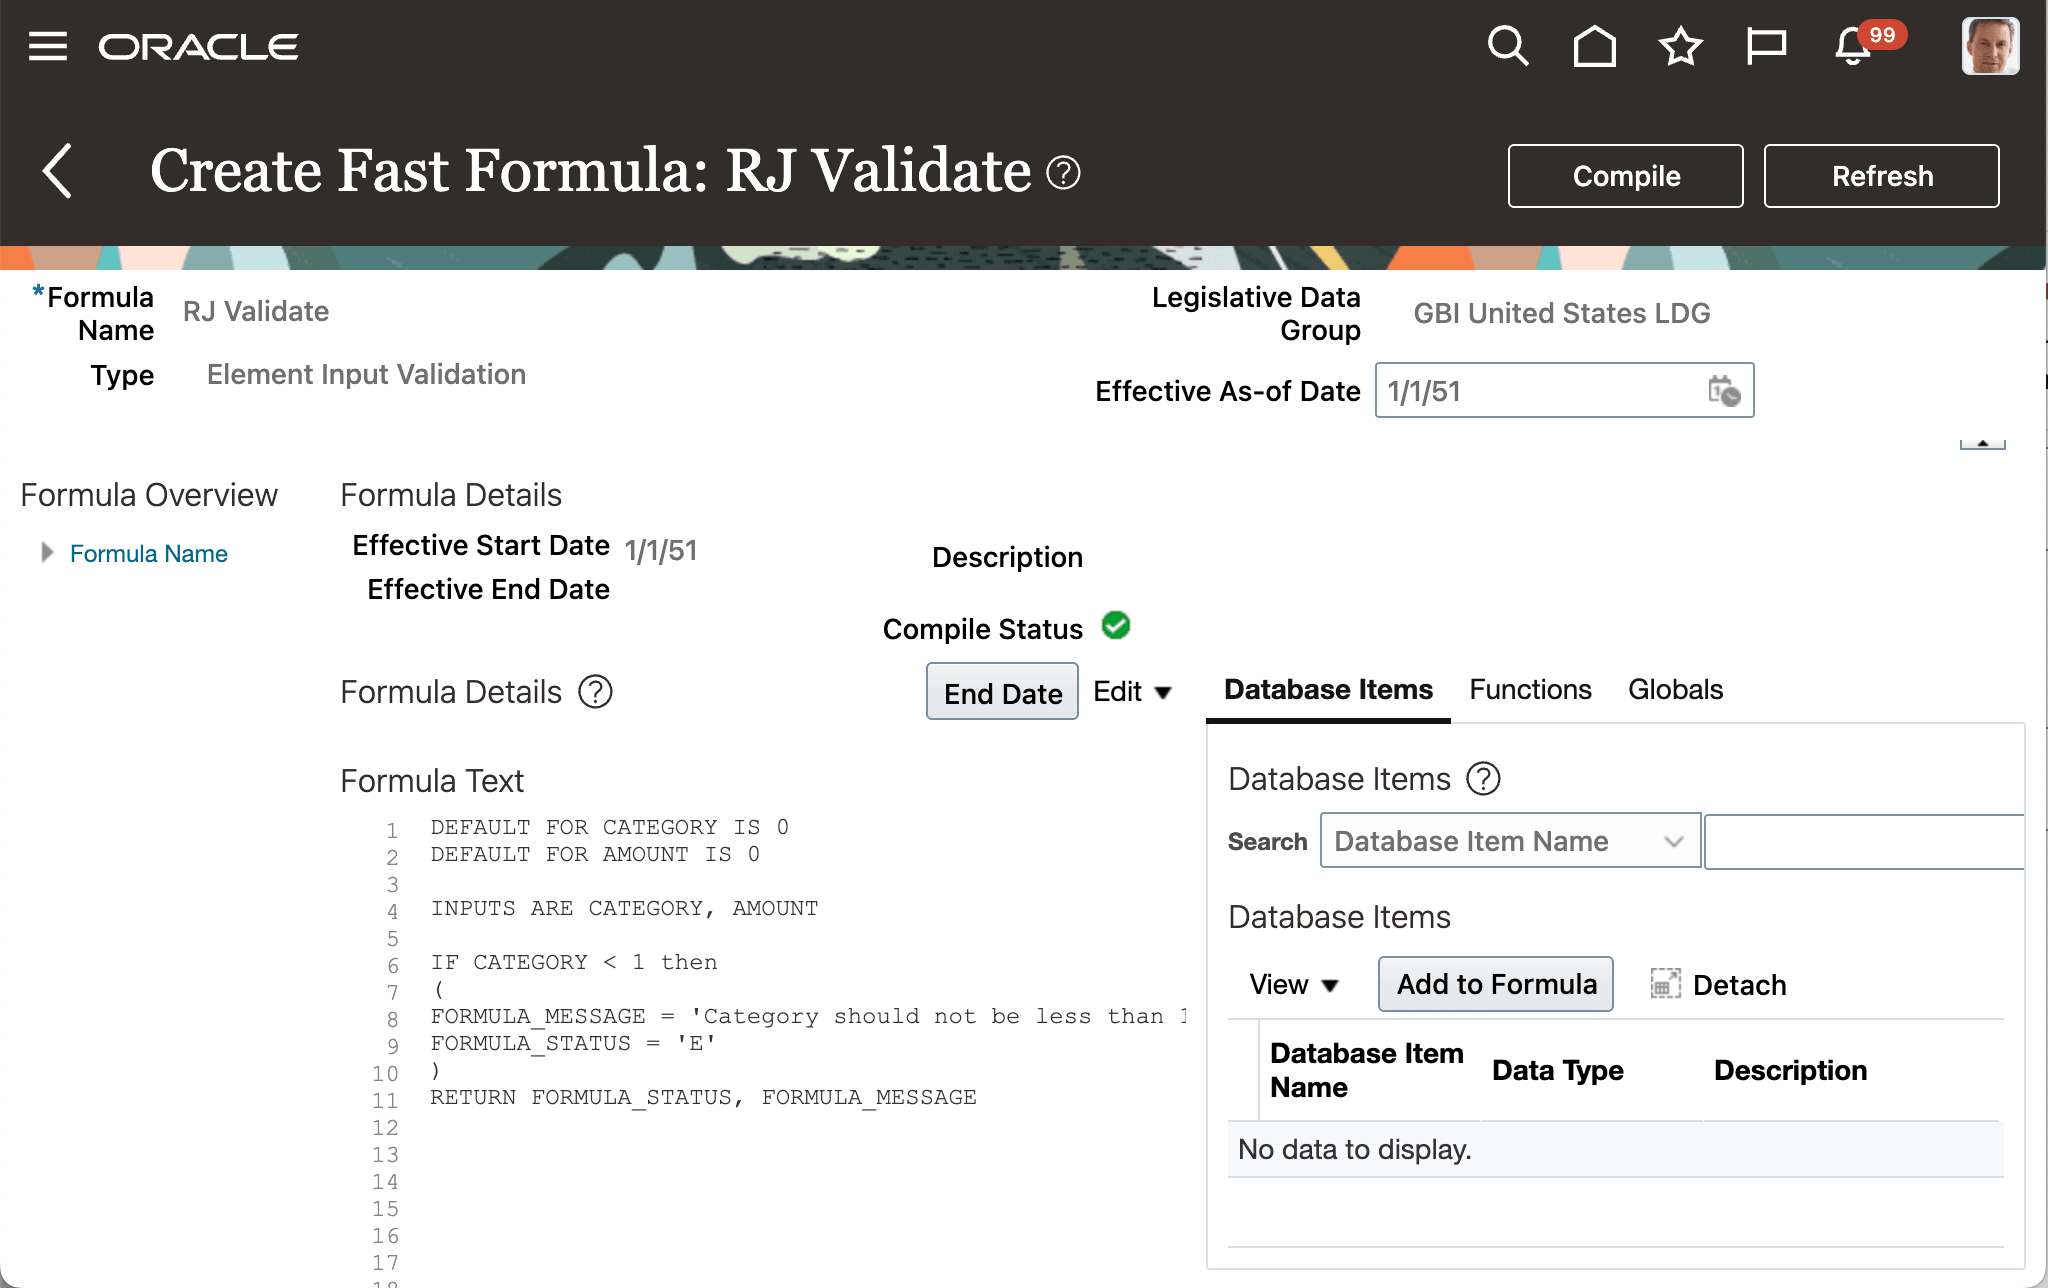The image size is (2048, 1288).
Task: Expand Formula Name in Formula Overview
Action: tap(46, 551)
